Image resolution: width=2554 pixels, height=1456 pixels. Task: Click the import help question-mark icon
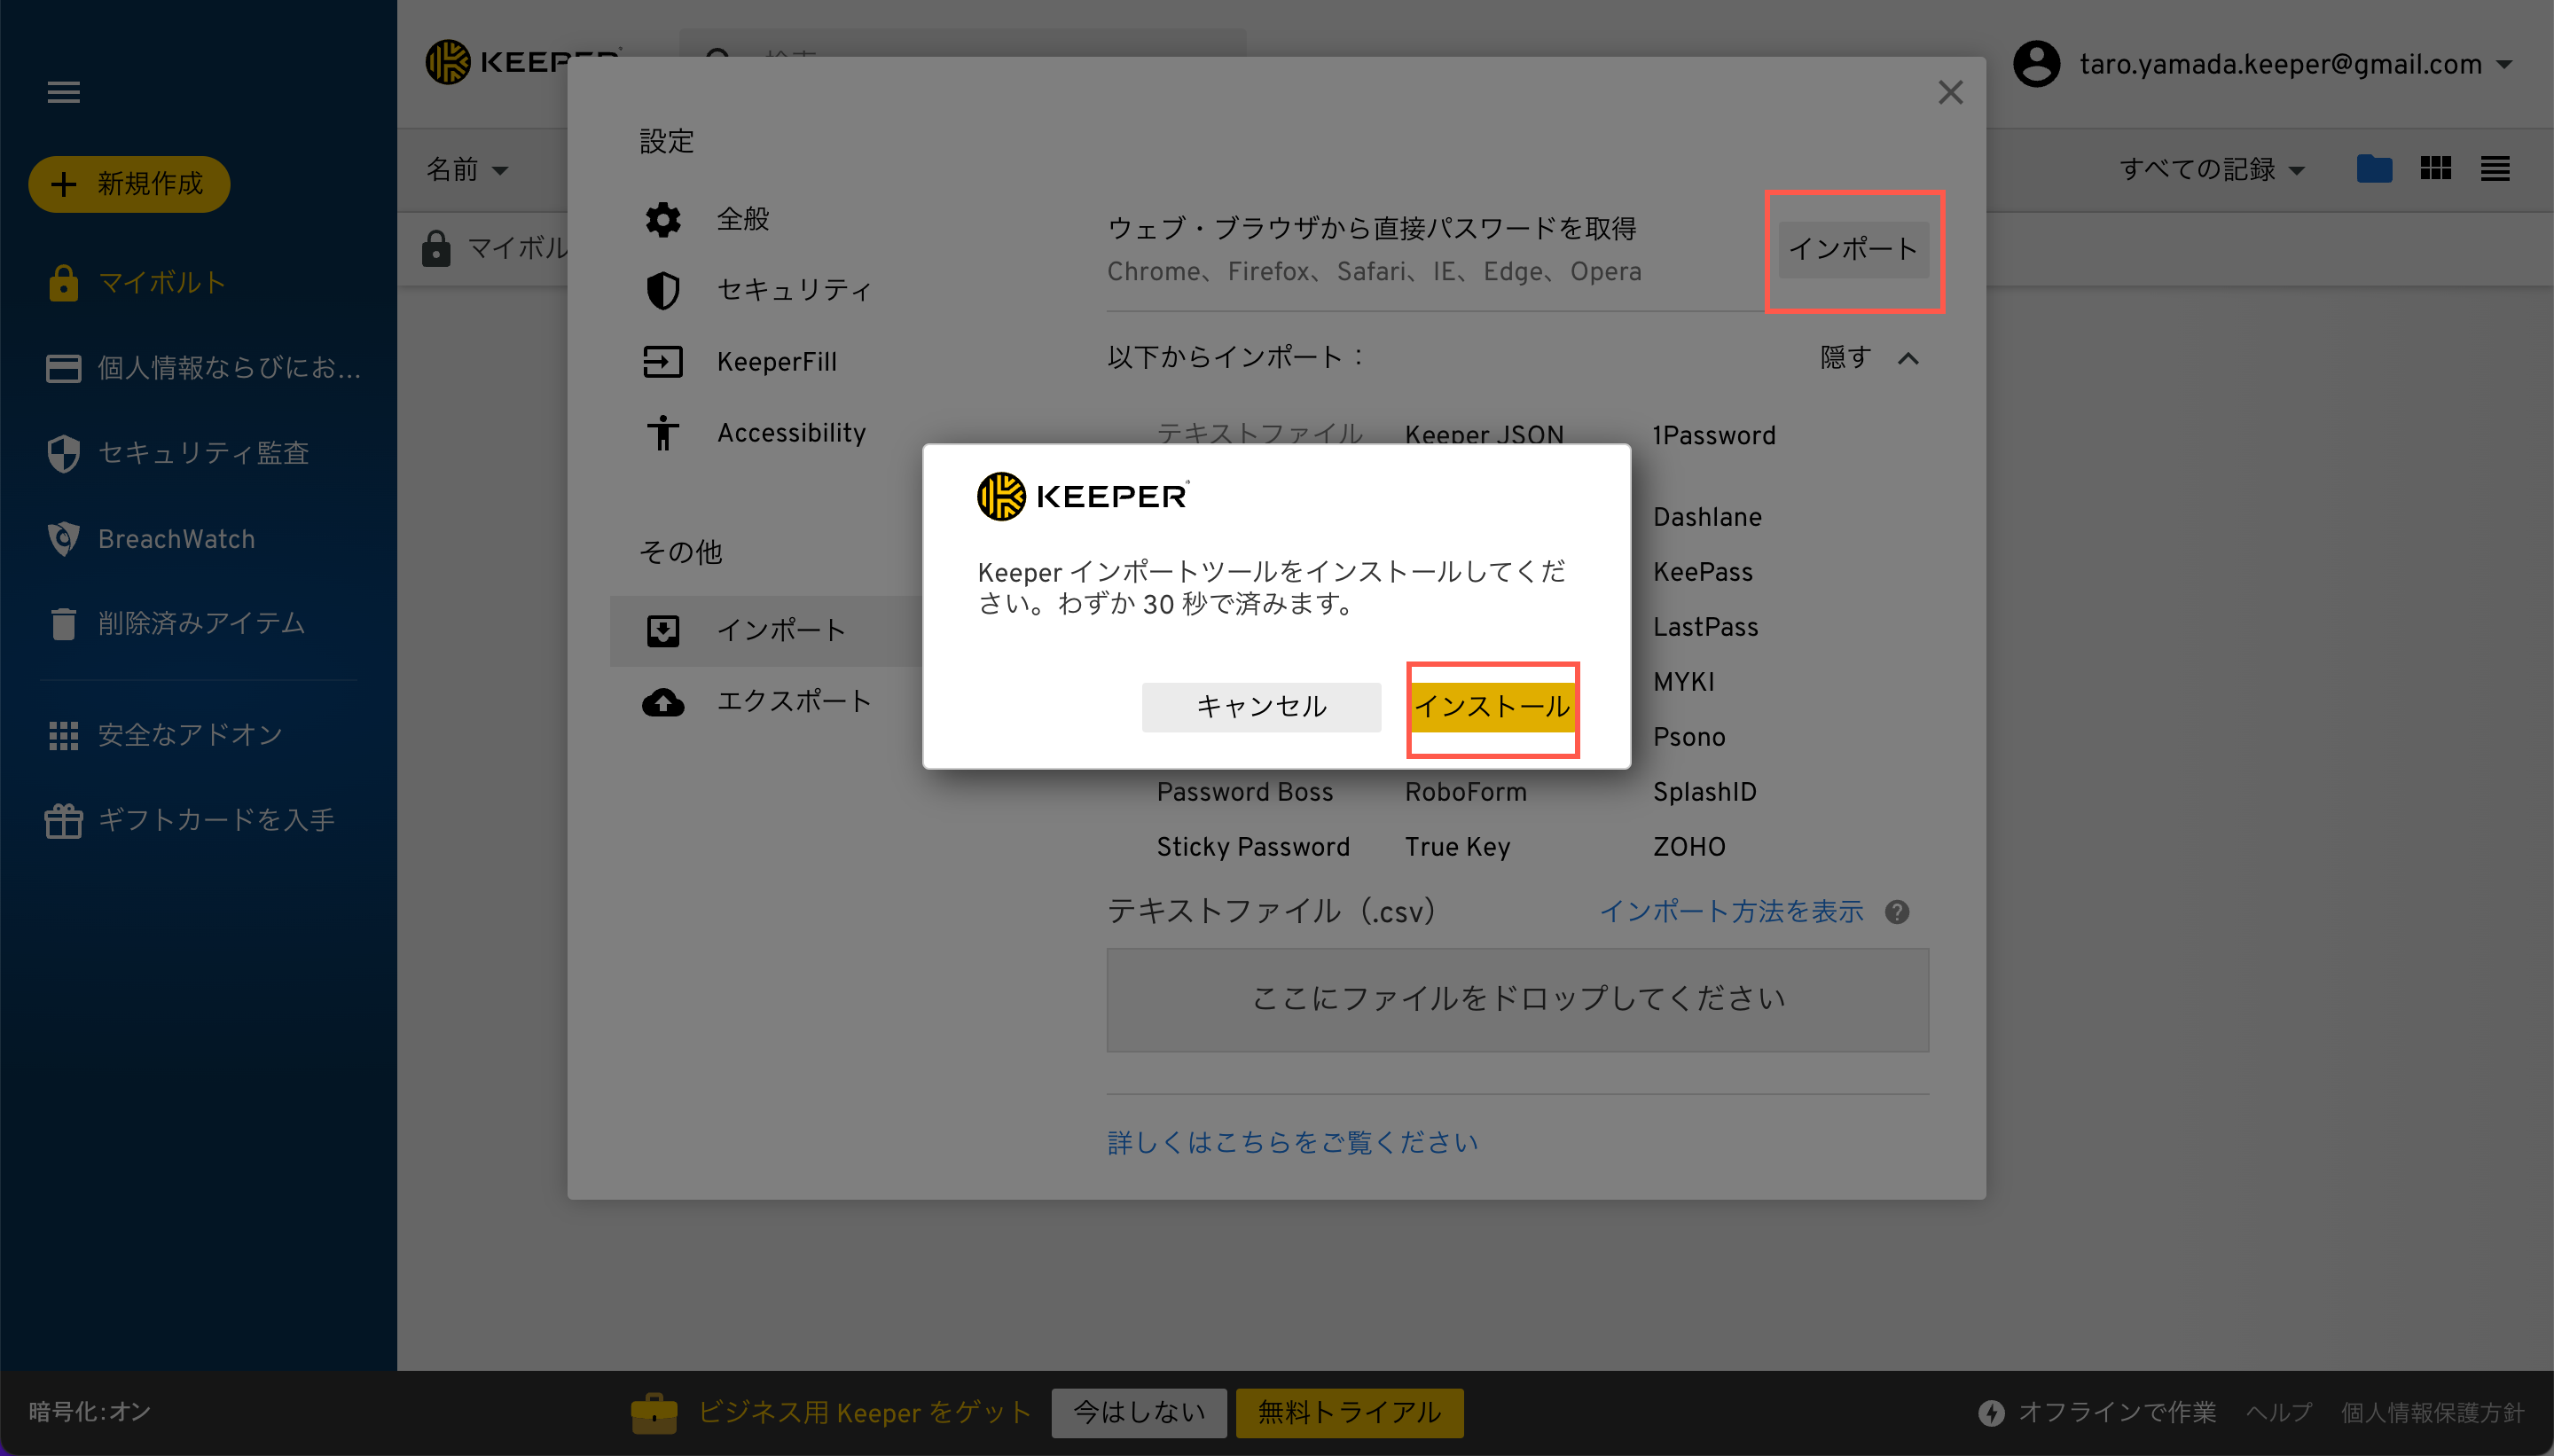coord(1897,912)
